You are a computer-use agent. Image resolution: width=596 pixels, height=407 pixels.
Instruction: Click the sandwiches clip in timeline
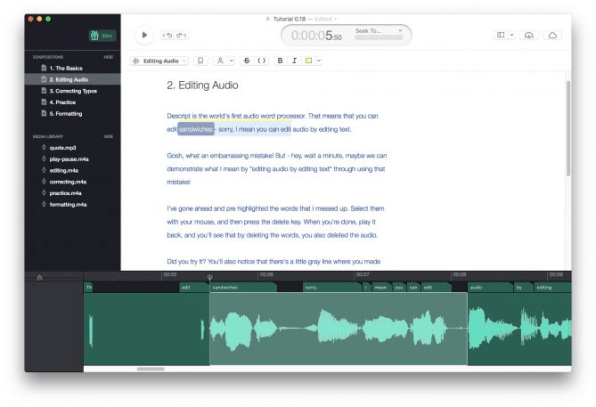pos(243,287)
